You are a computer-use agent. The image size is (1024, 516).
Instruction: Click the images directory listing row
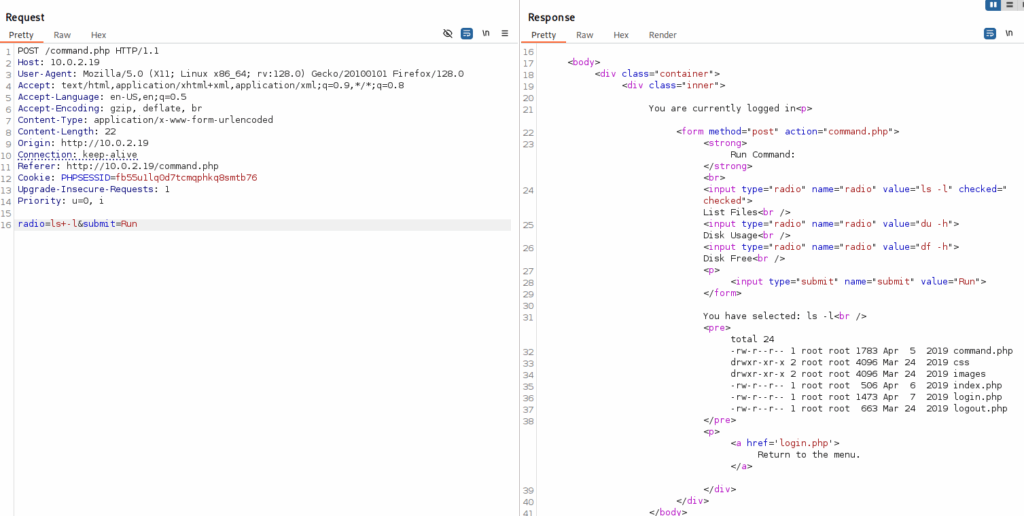858,374
